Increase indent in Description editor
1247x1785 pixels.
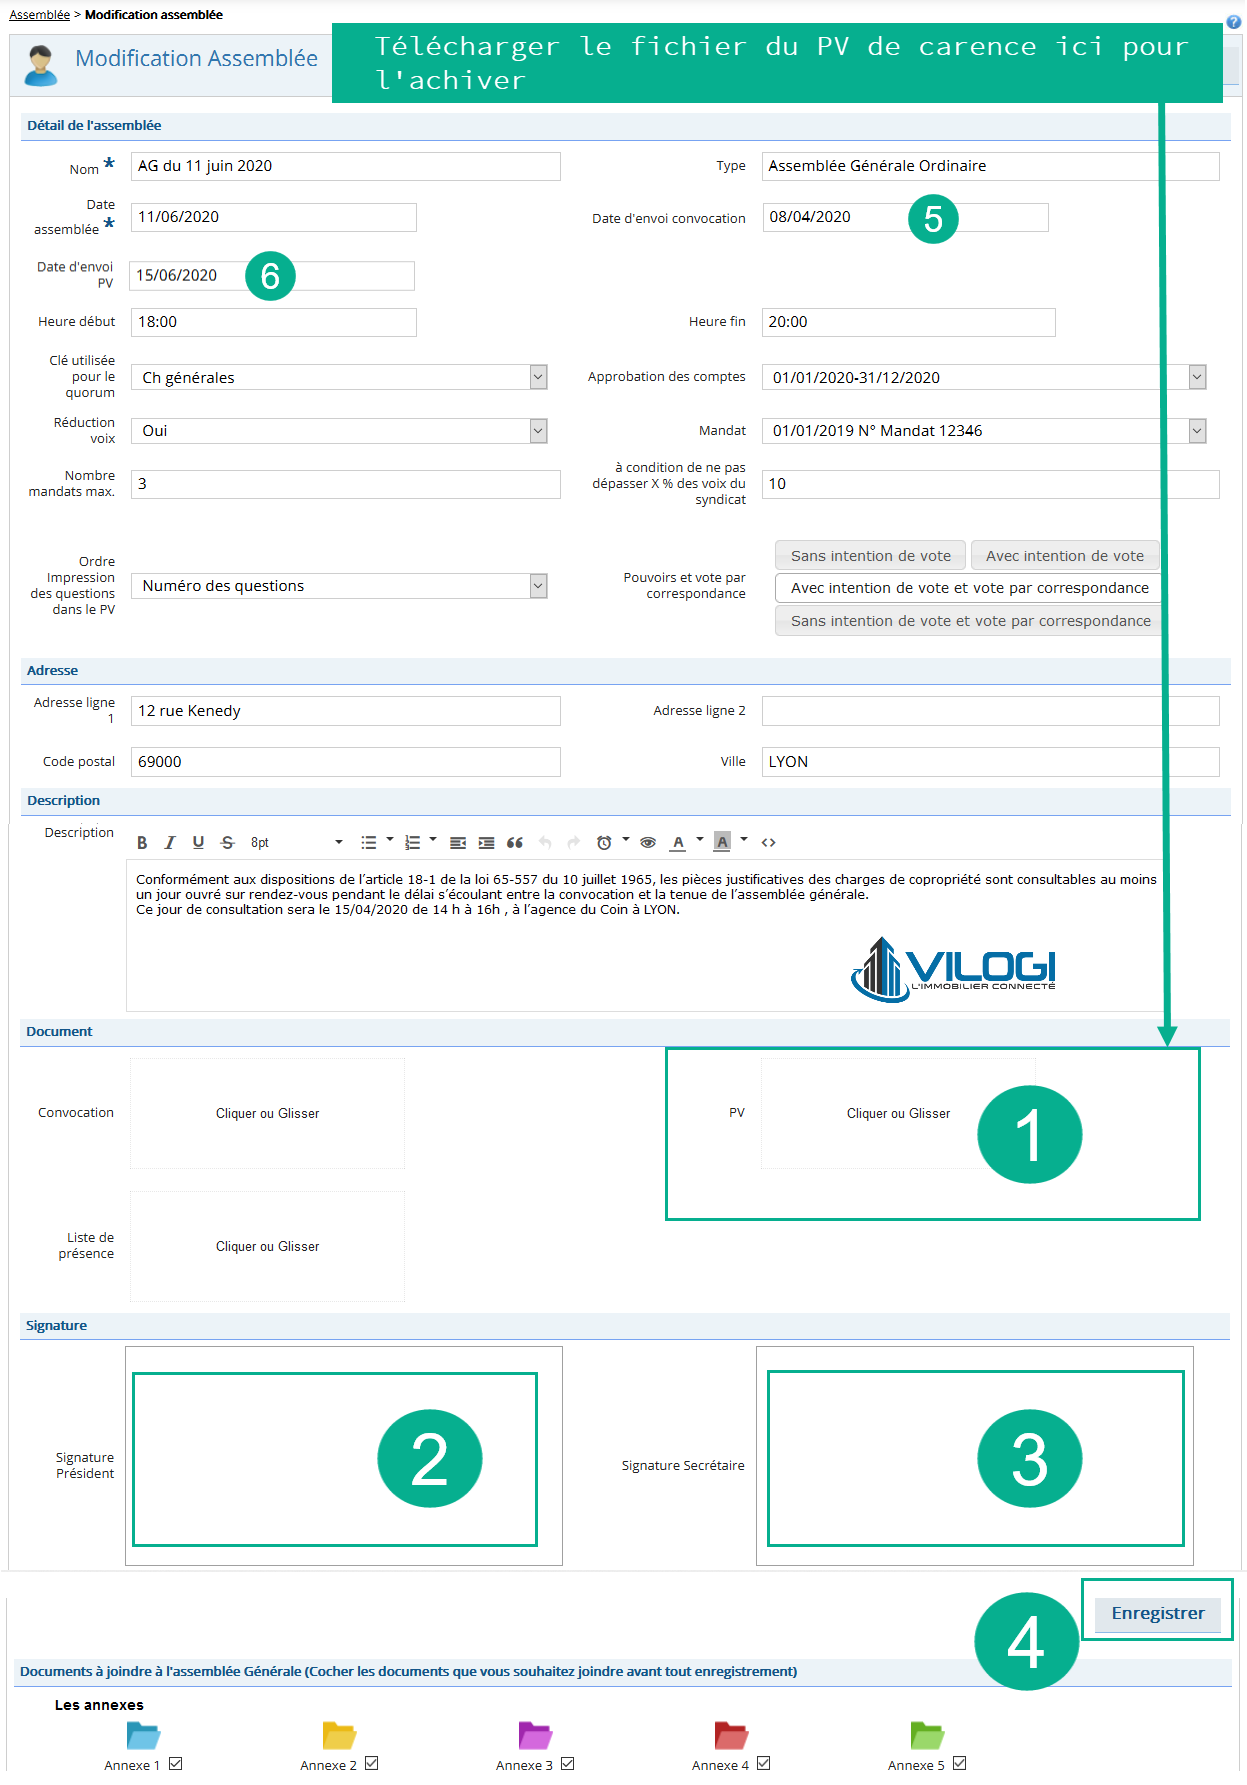(486, 843)
